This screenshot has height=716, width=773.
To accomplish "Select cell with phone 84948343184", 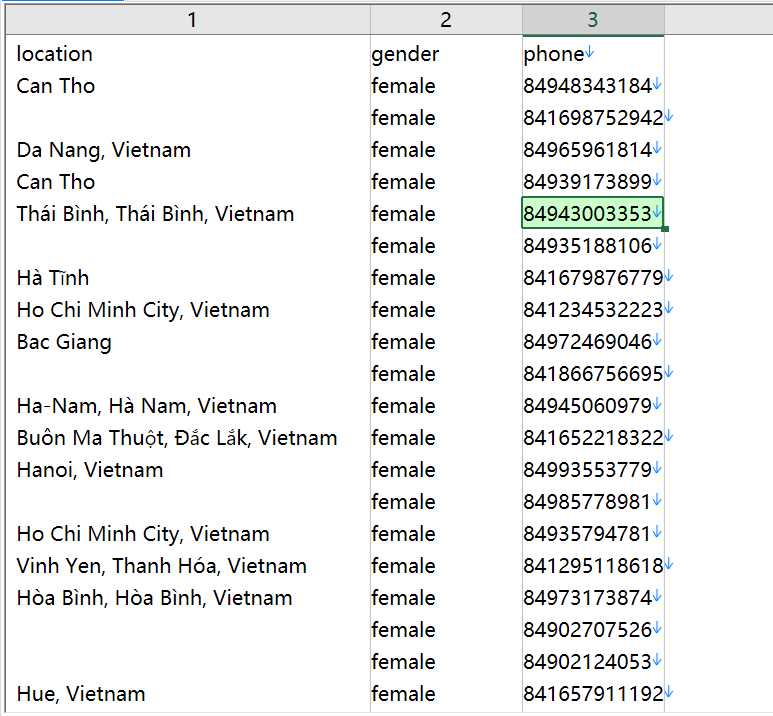I will tap(593, 86).
